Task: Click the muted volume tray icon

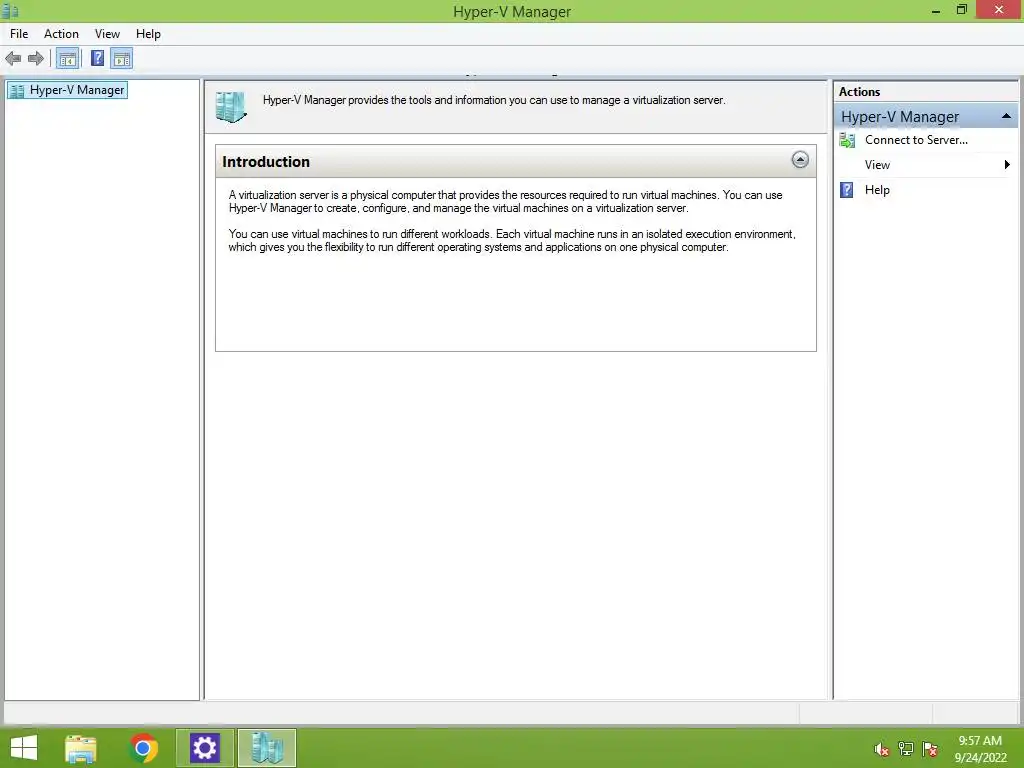Action: point(881,749)
